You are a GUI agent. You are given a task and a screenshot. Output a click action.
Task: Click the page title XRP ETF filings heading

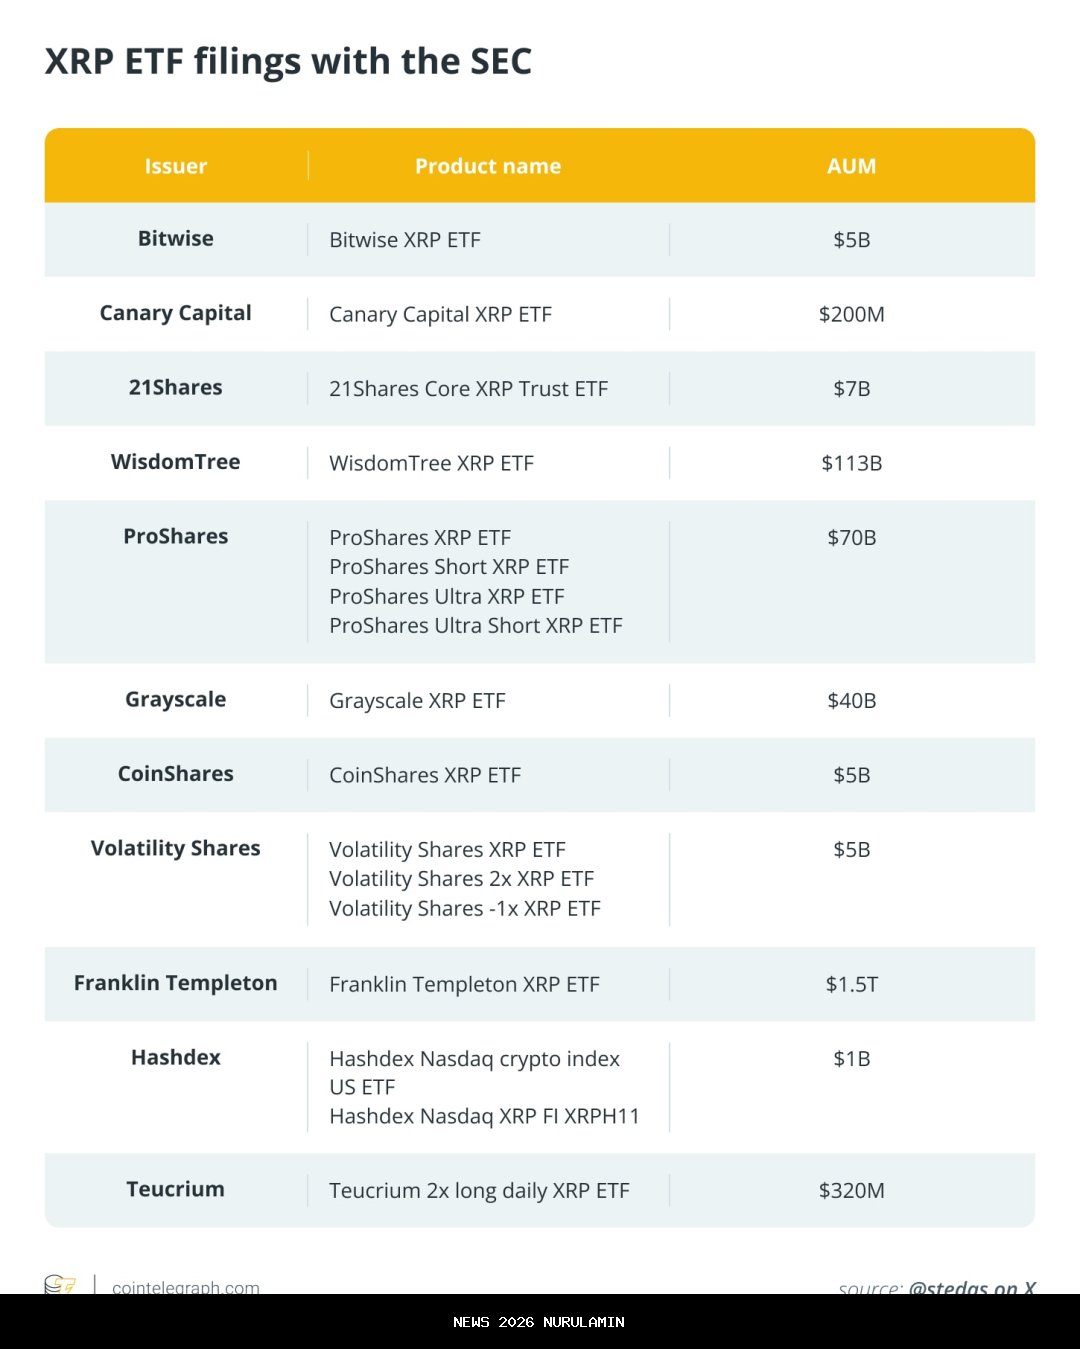click(x=288, y=62)
